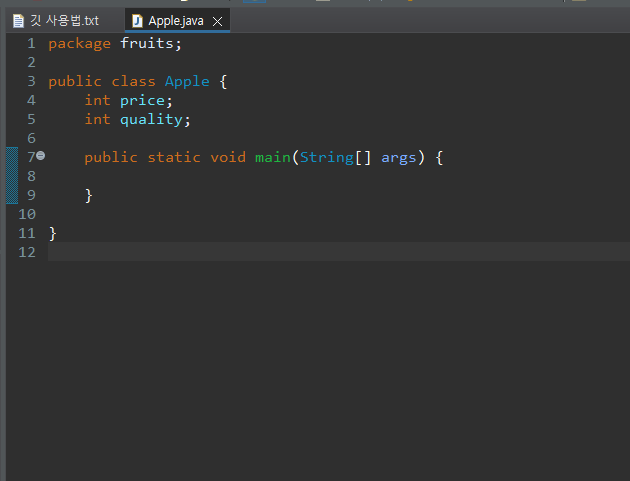This screenshot has width=630, height=481.
Task: Click the class name 'Apple' on line 3
Action: 187,82
